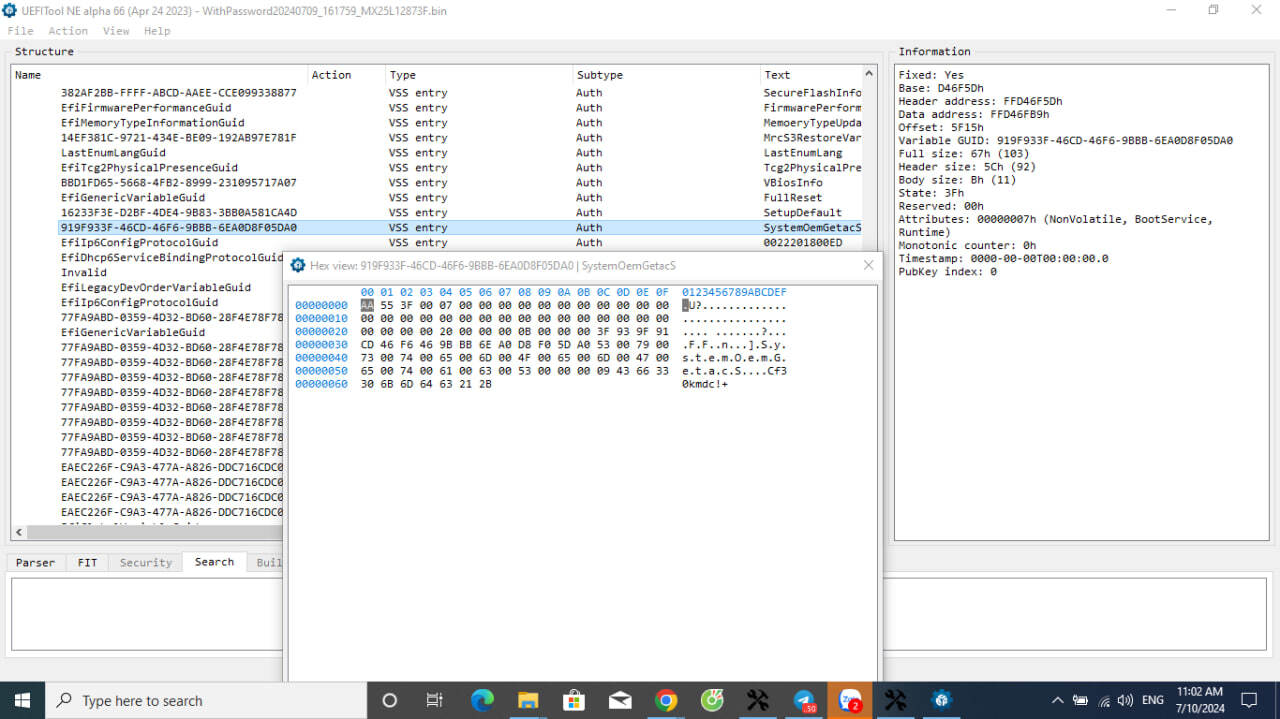Close the Hex view dialog
1280x719 pixels.
[x=868, y=265]
